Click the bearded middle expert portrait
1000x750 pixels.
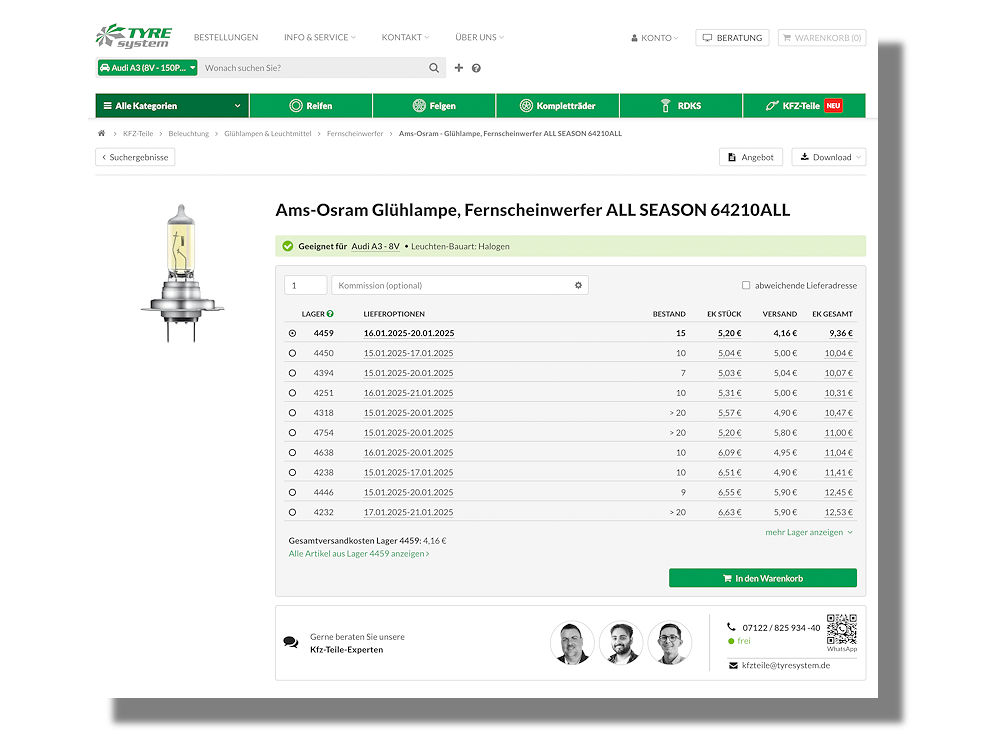coord(621,643)
